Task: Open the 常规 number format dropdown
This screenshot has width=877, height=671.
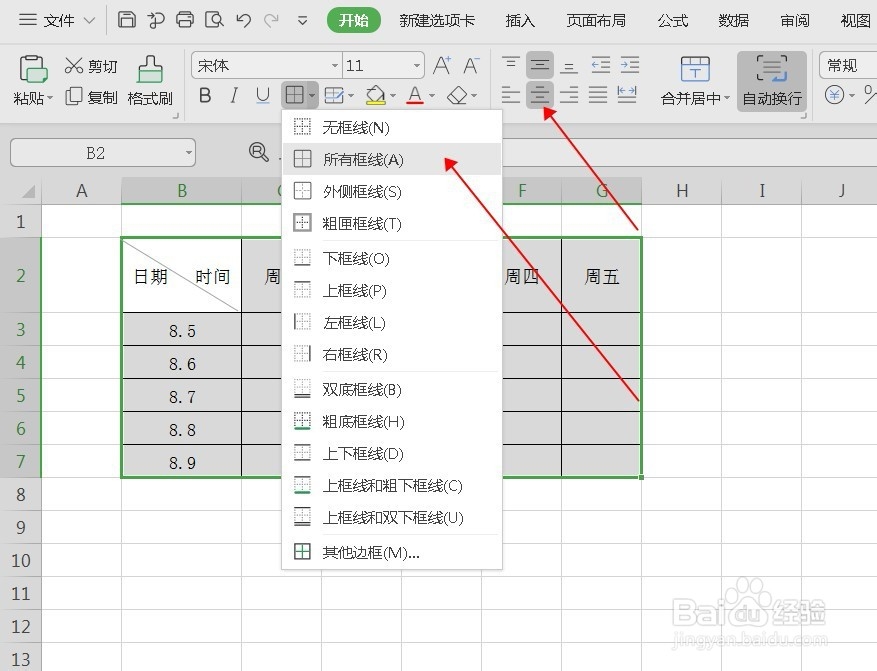Action: pos(843,64)
